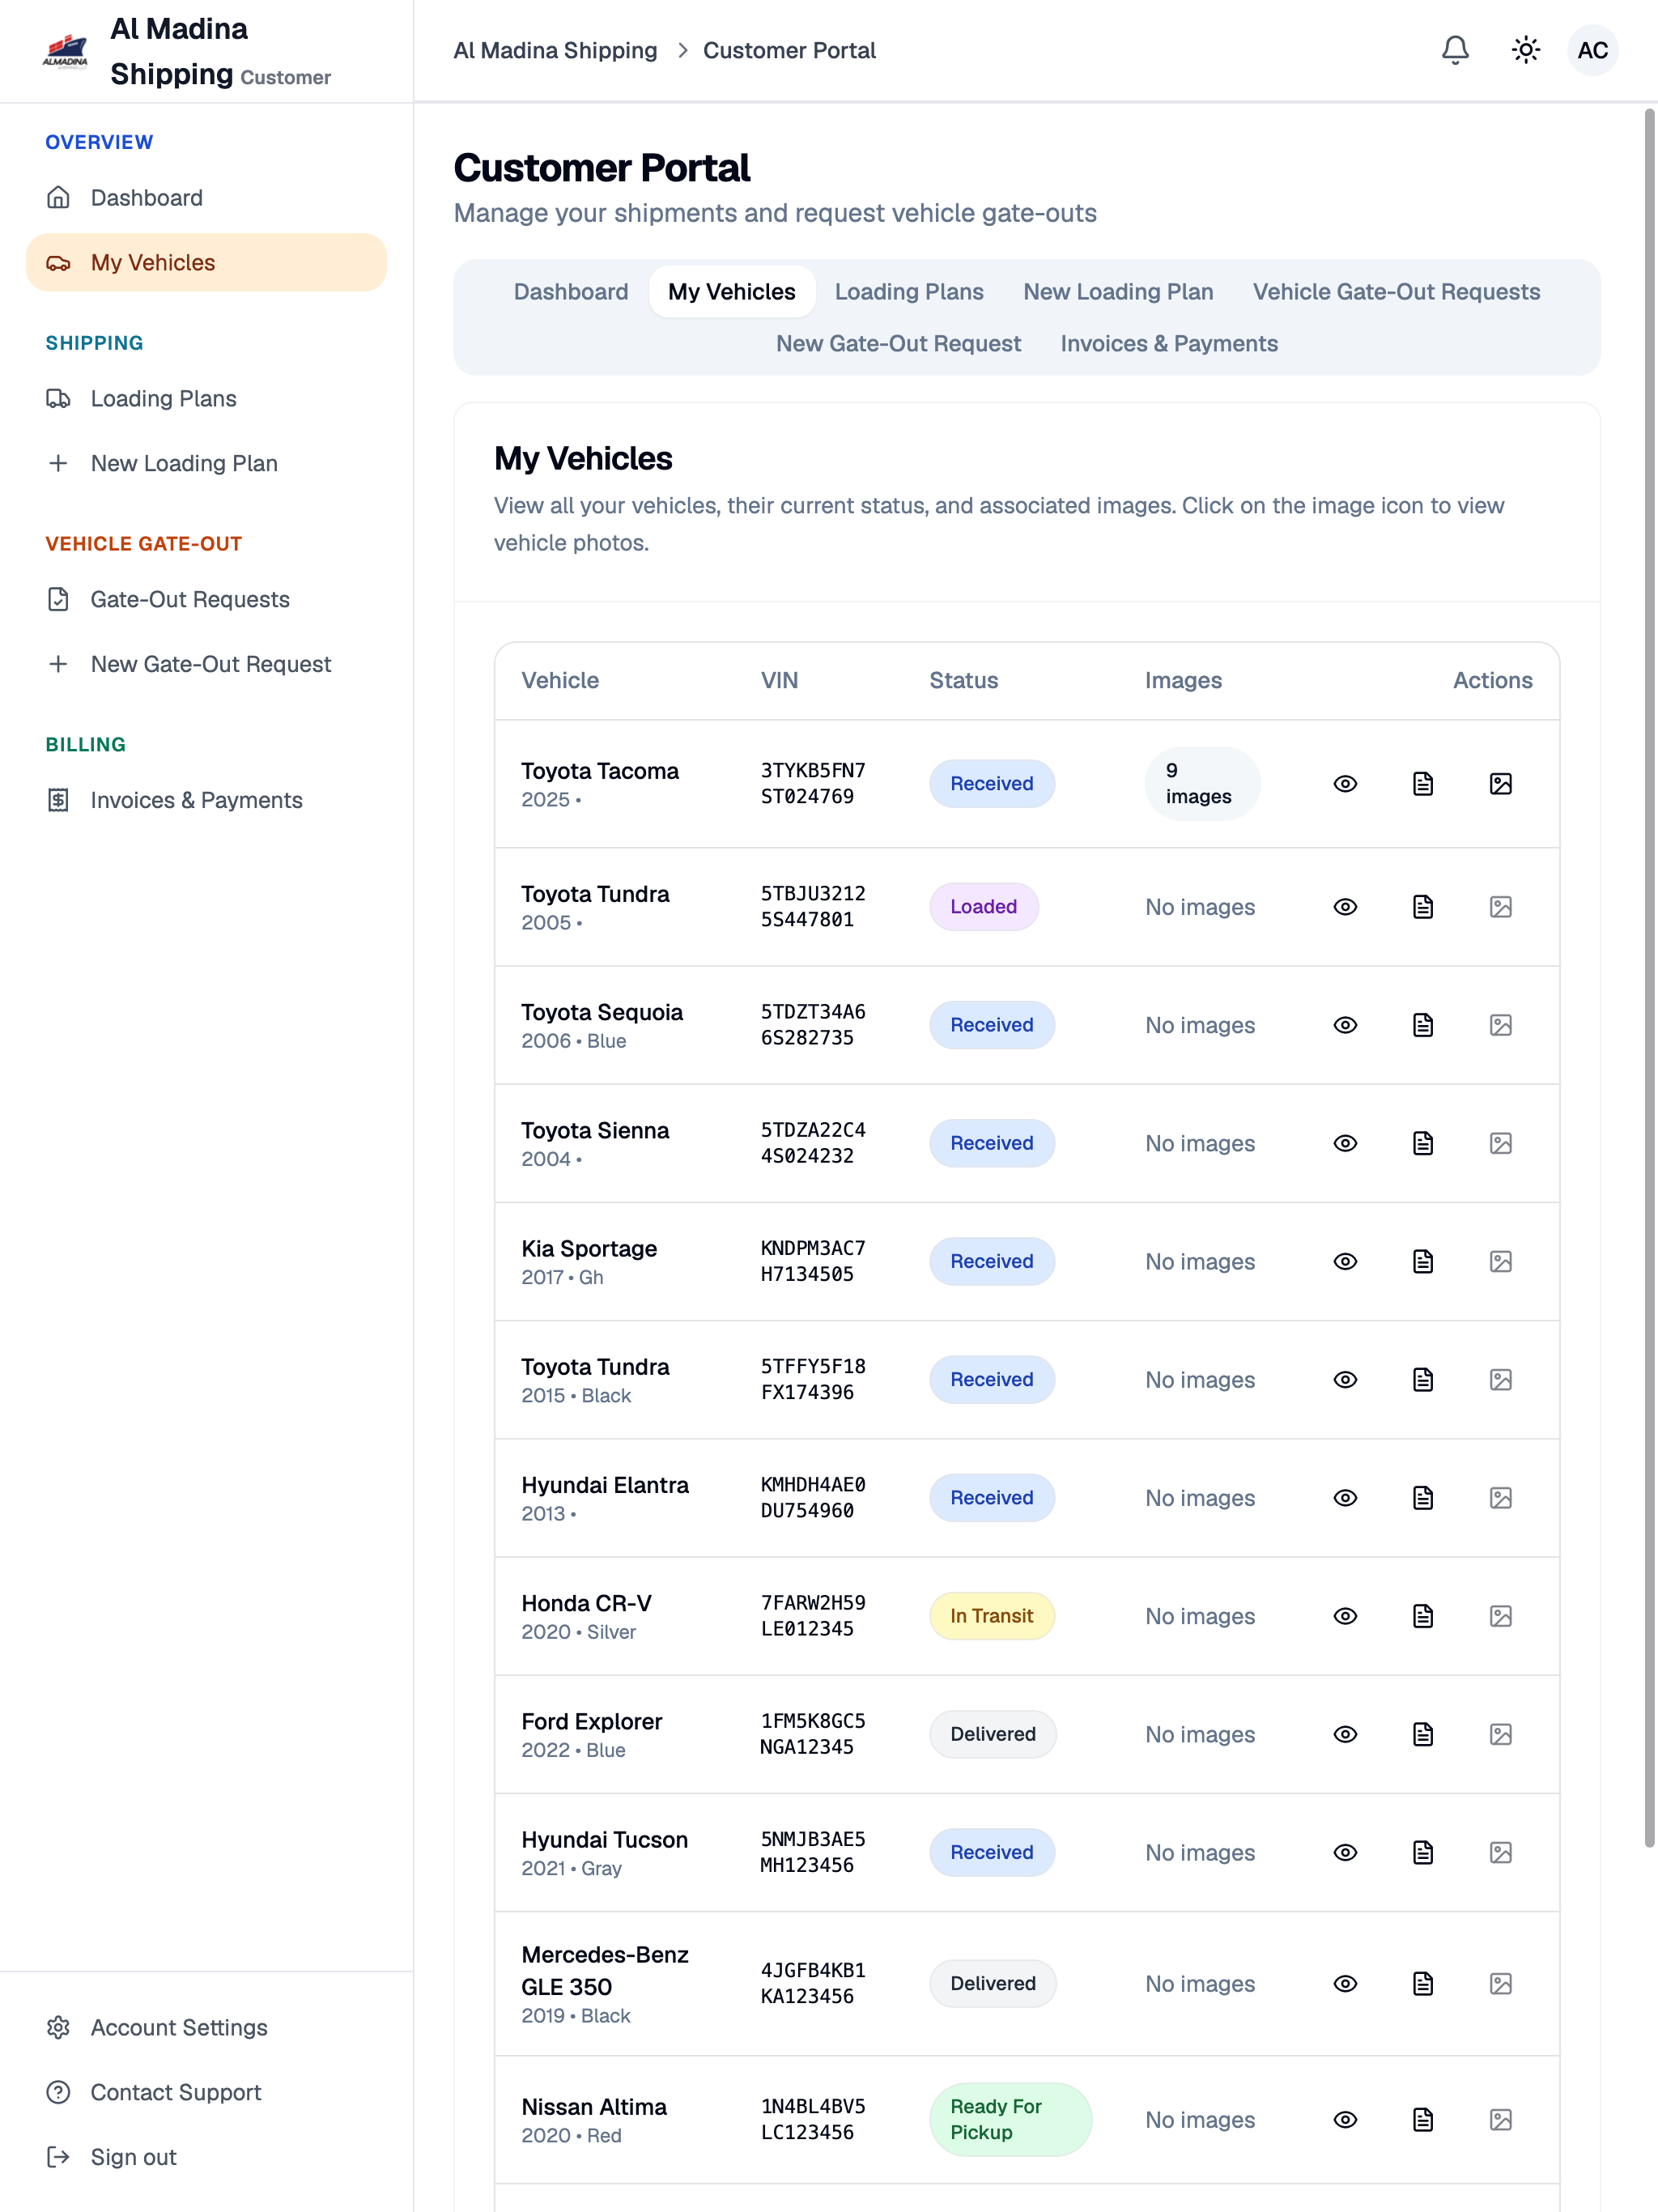This screenshot has width=1658, height=2212.
Task: Open the AC user avatar menu
Action: [1592, 50]
